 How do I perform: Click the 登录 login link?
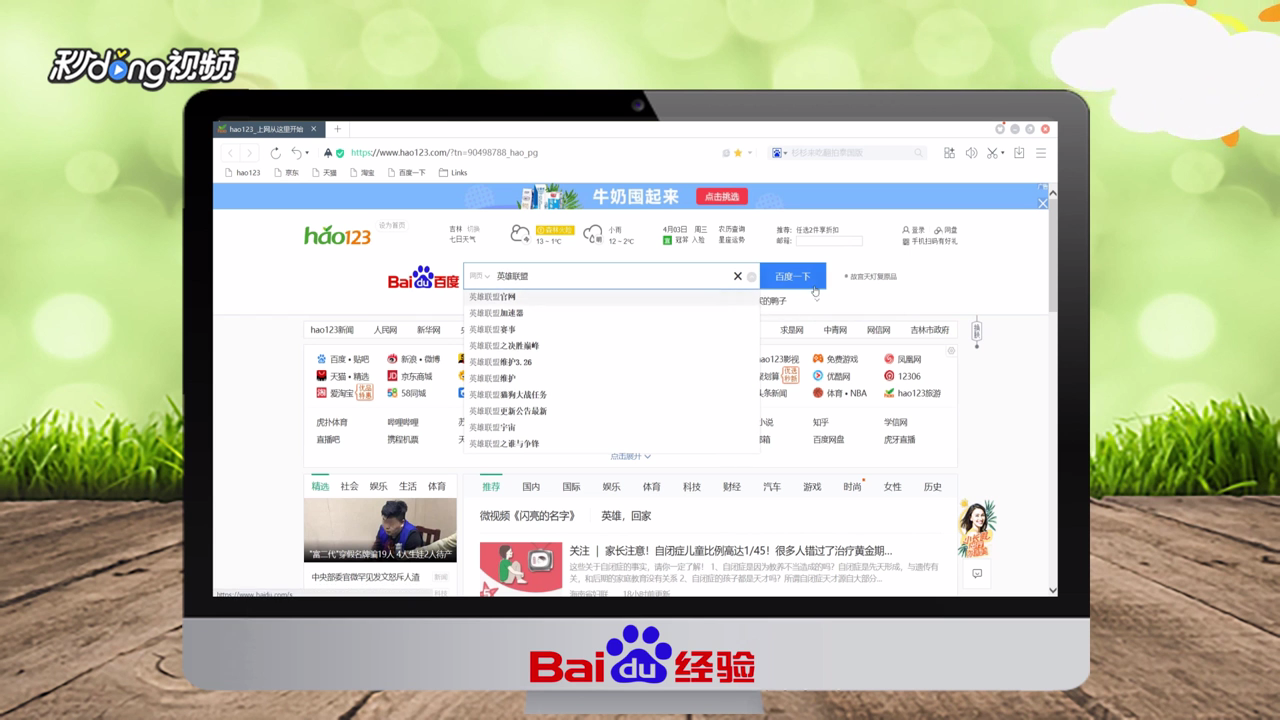click(914, 230)
